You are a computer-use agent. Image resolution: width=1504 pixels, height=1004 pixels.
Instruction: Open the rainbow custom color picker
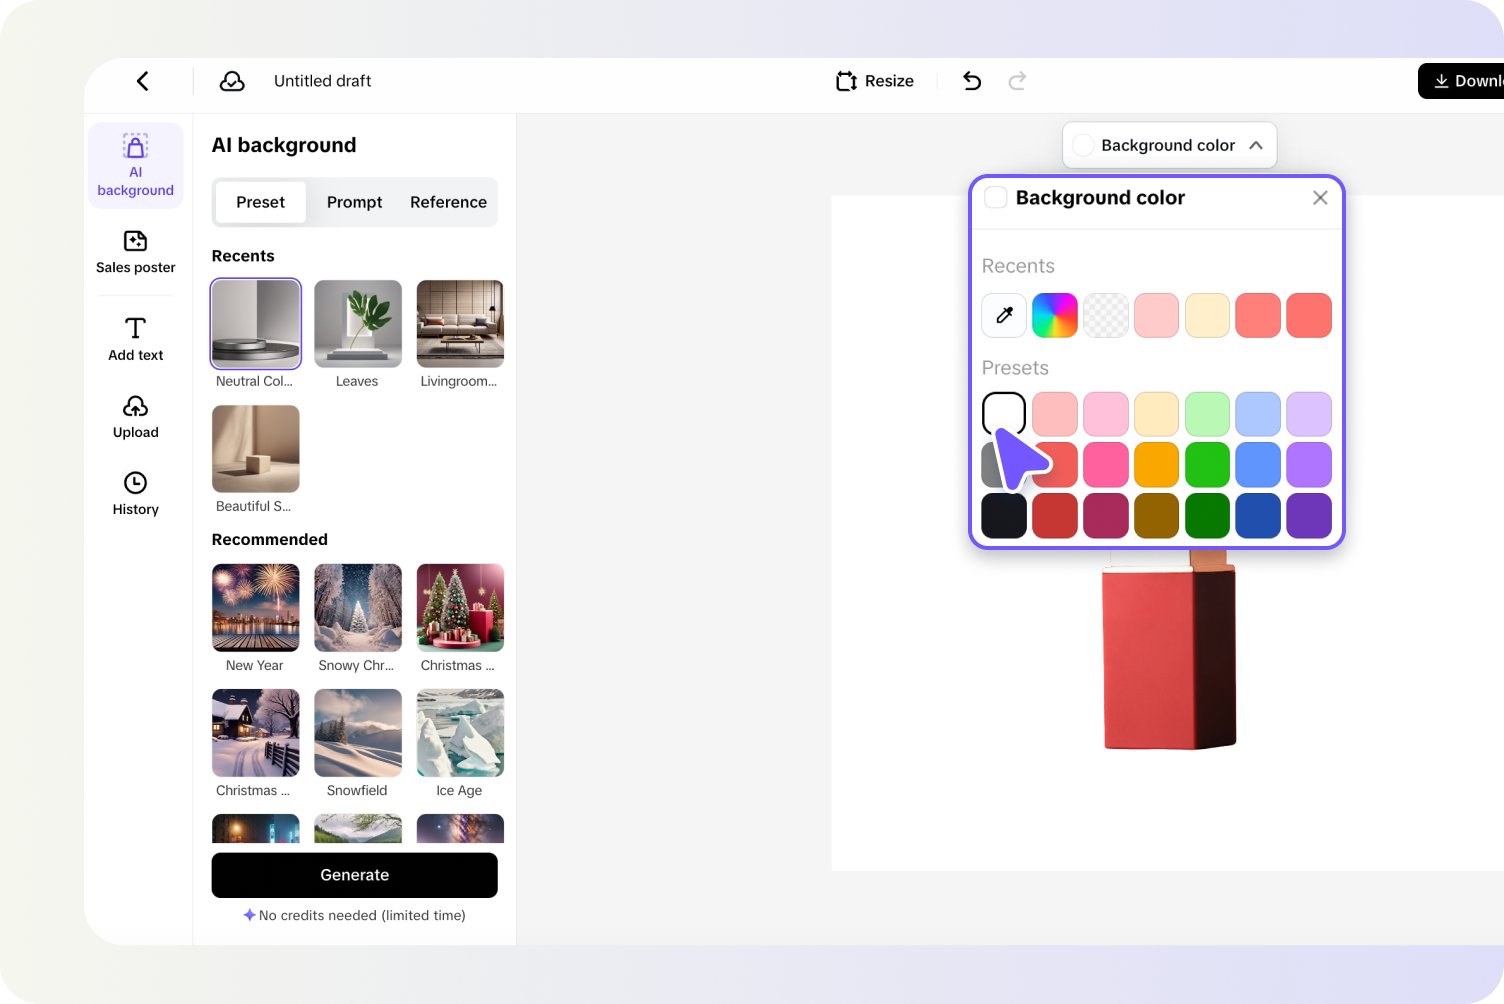pos(1055,315)
